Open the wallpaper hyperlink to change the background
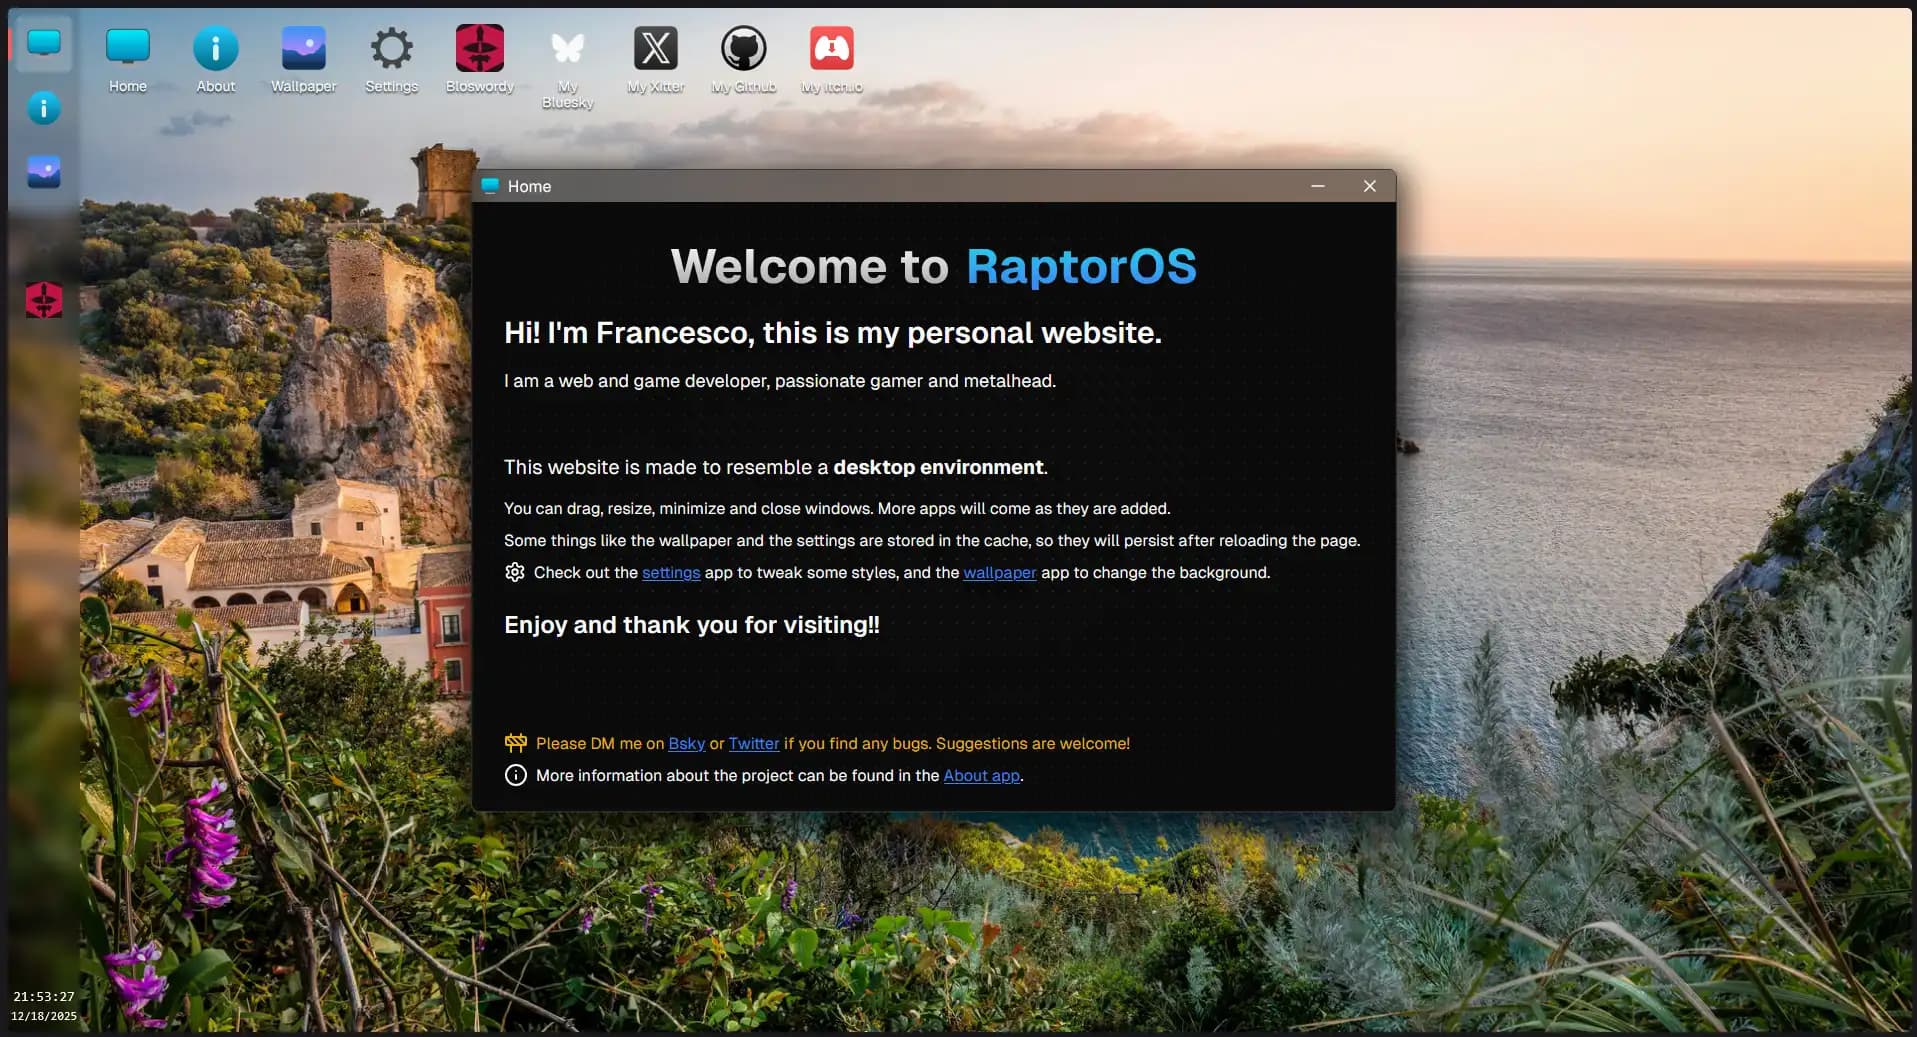 tap(999, 573)
